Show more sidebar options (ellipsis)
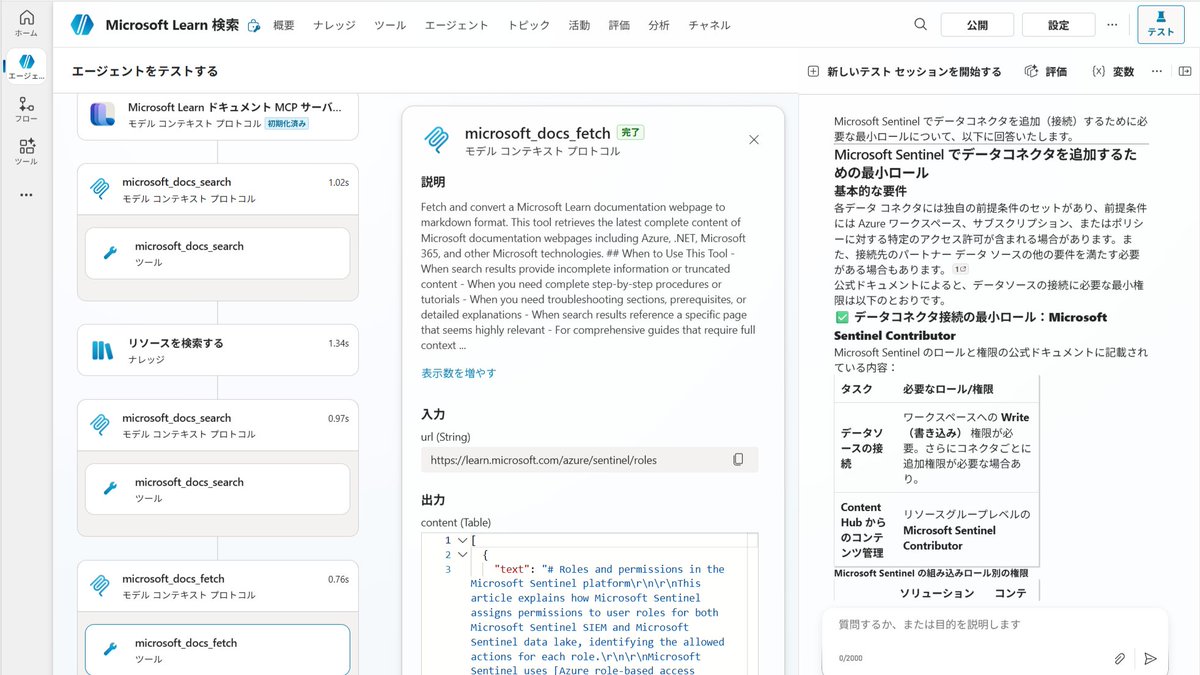Image resolution: width=1200 pixels, height=675 pixels. (x=26, y=195)
